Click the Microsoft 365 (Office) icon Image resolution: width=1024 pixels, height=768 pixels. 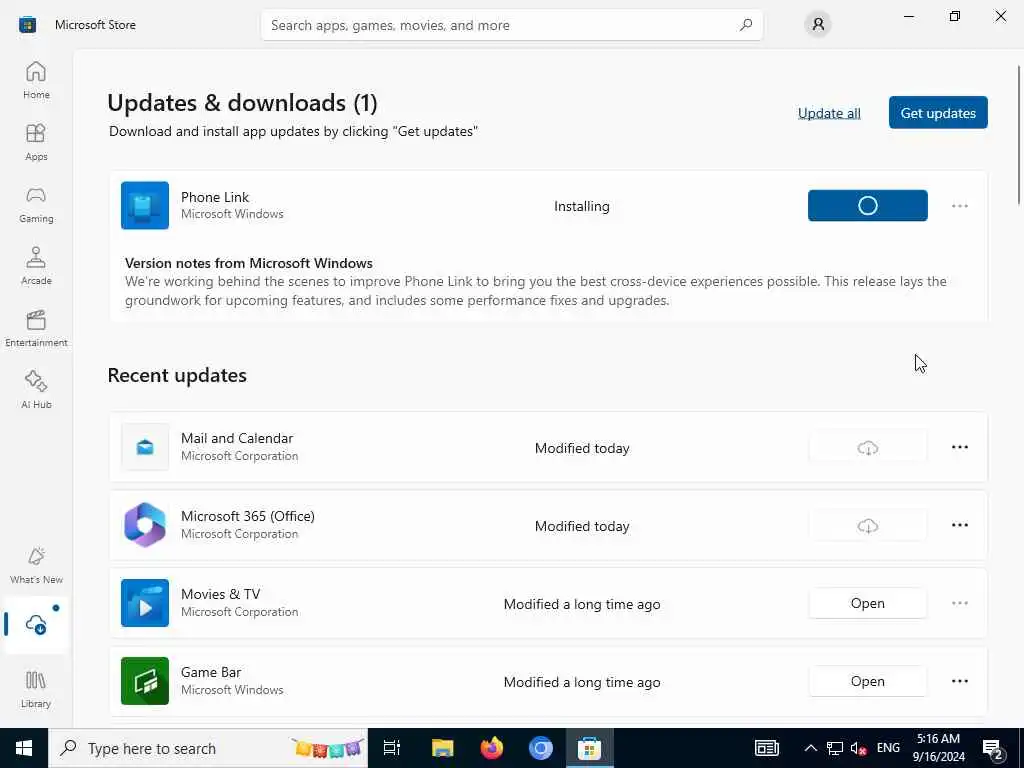coord(145,525)
